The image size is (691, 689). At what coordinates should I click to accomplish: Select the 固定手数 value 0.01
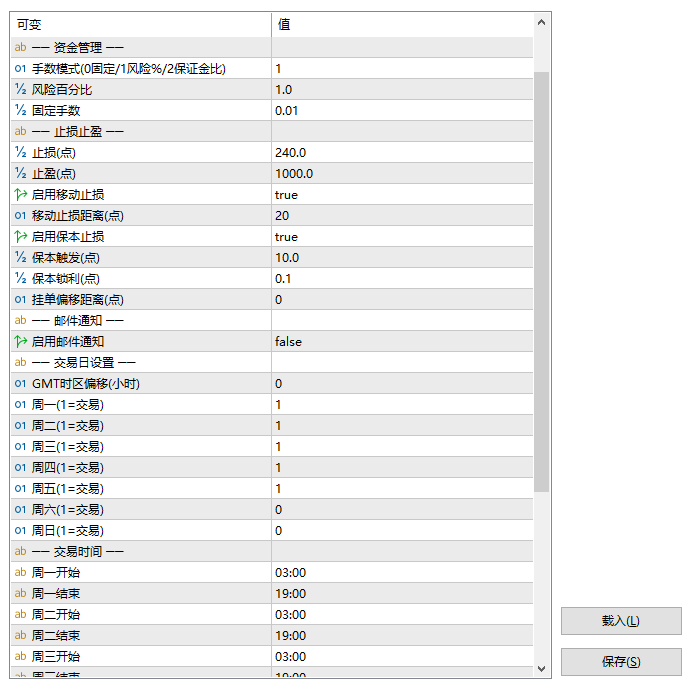[286, 111]
